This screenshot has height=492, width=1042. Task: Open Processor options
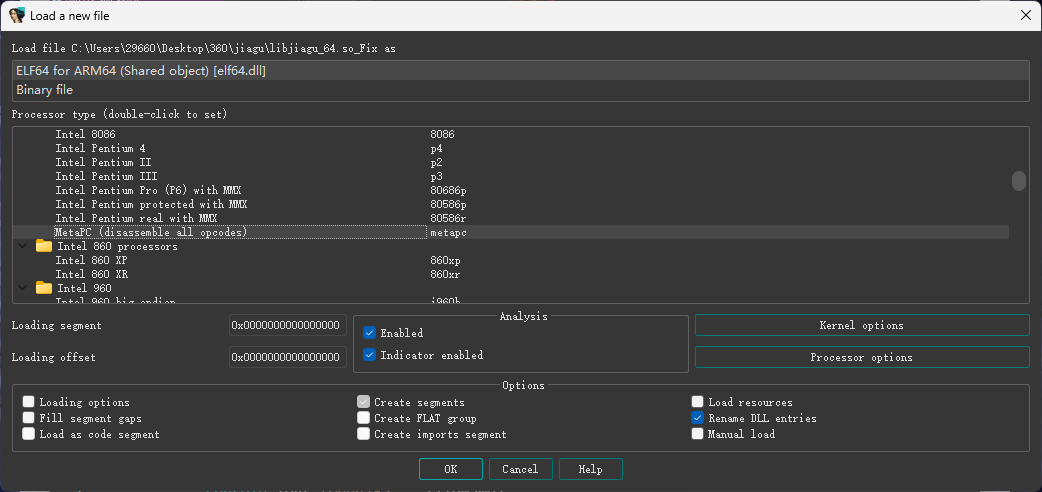[861, 357]
